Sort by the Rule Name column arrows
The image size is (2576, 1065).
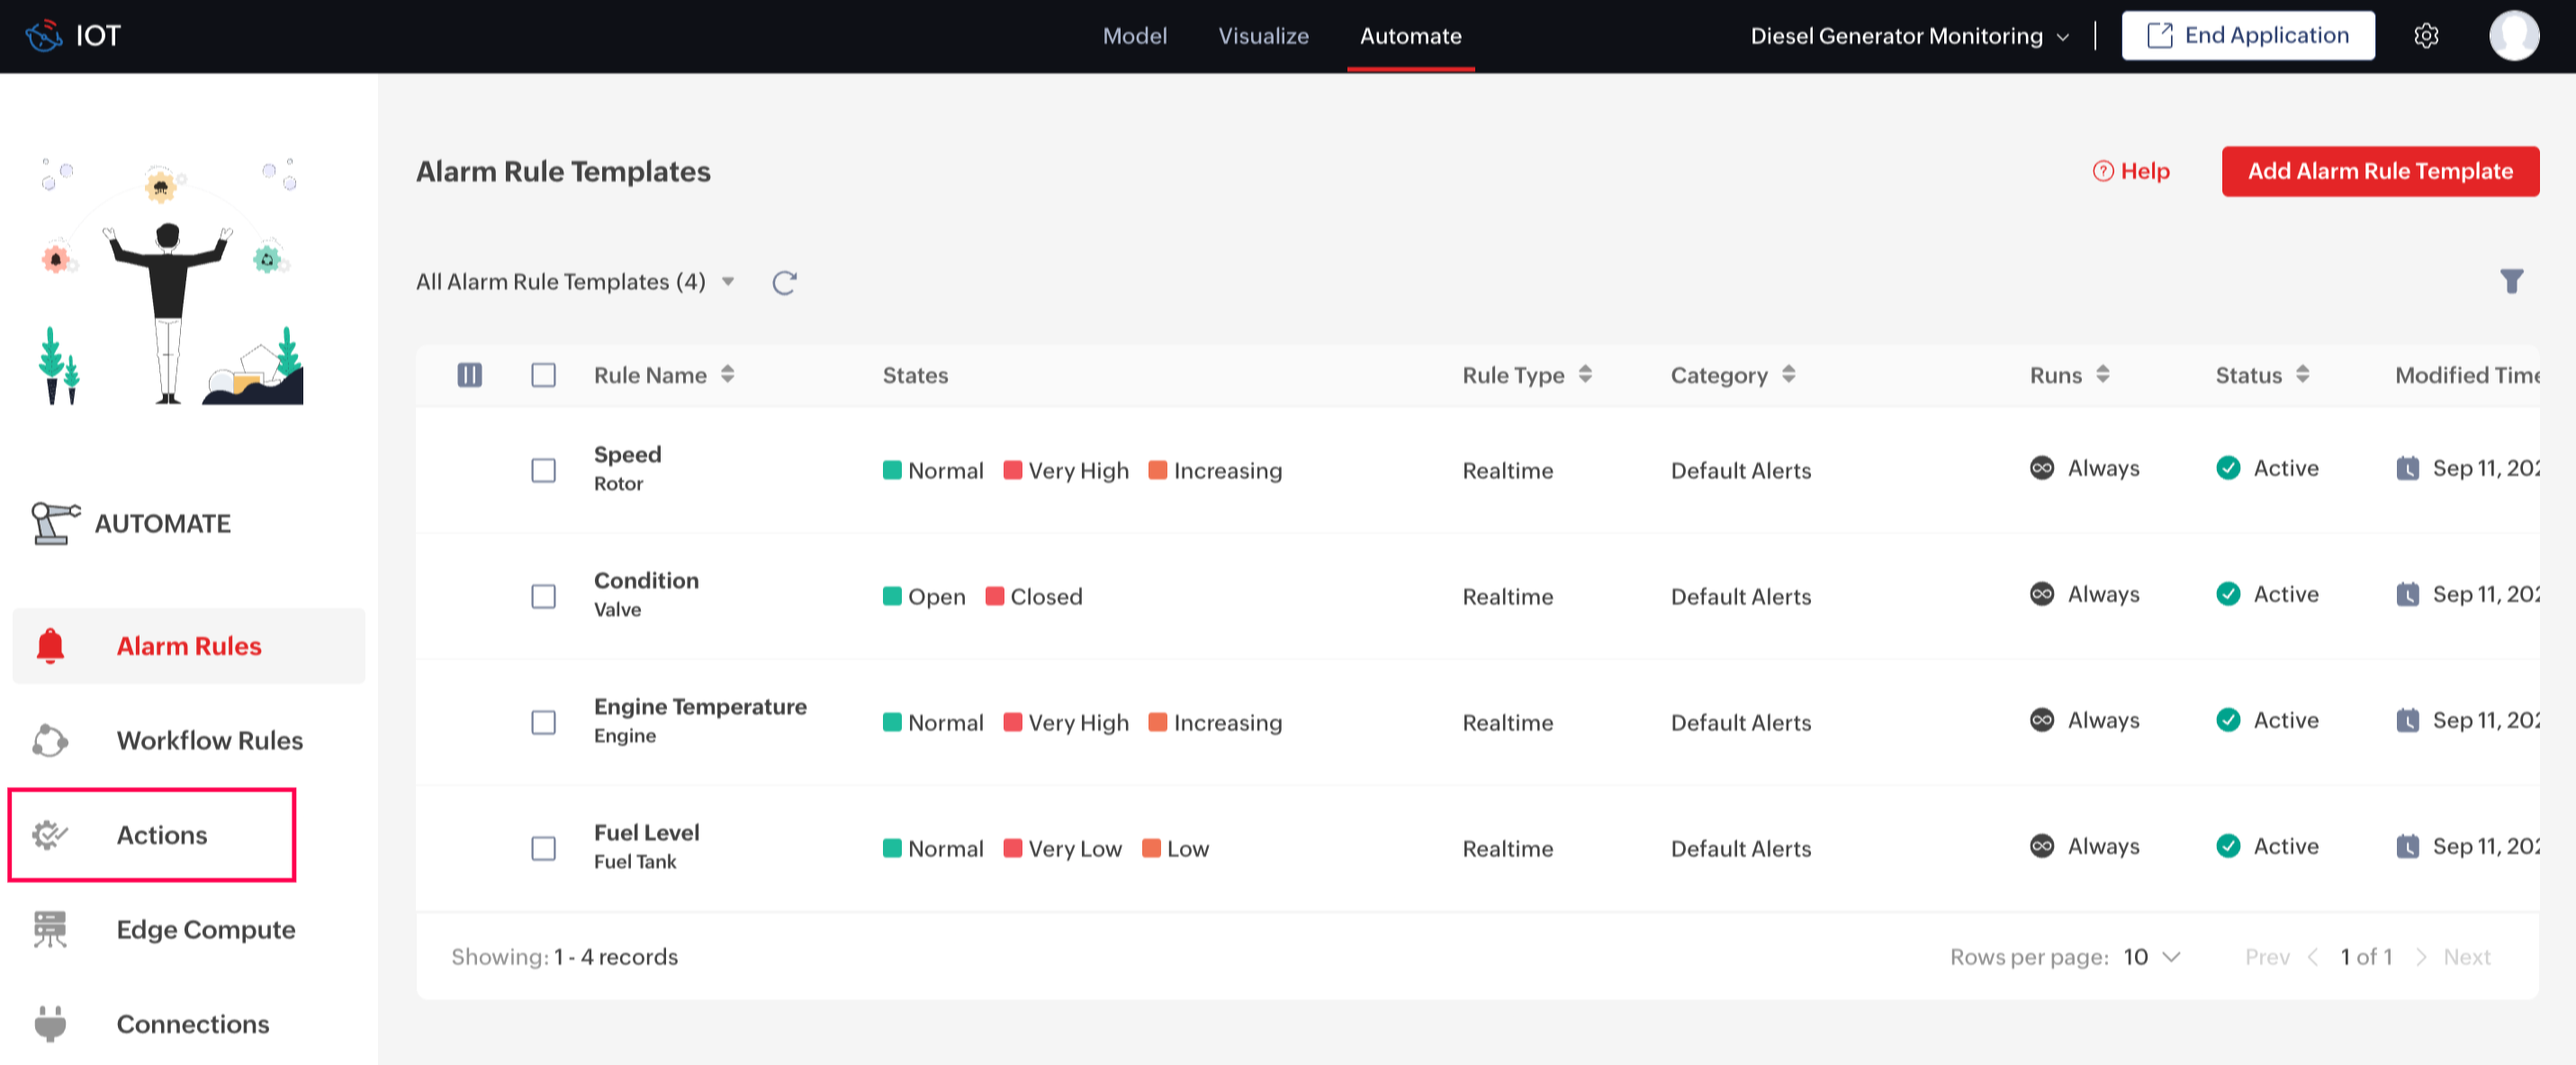coord(728,374)
